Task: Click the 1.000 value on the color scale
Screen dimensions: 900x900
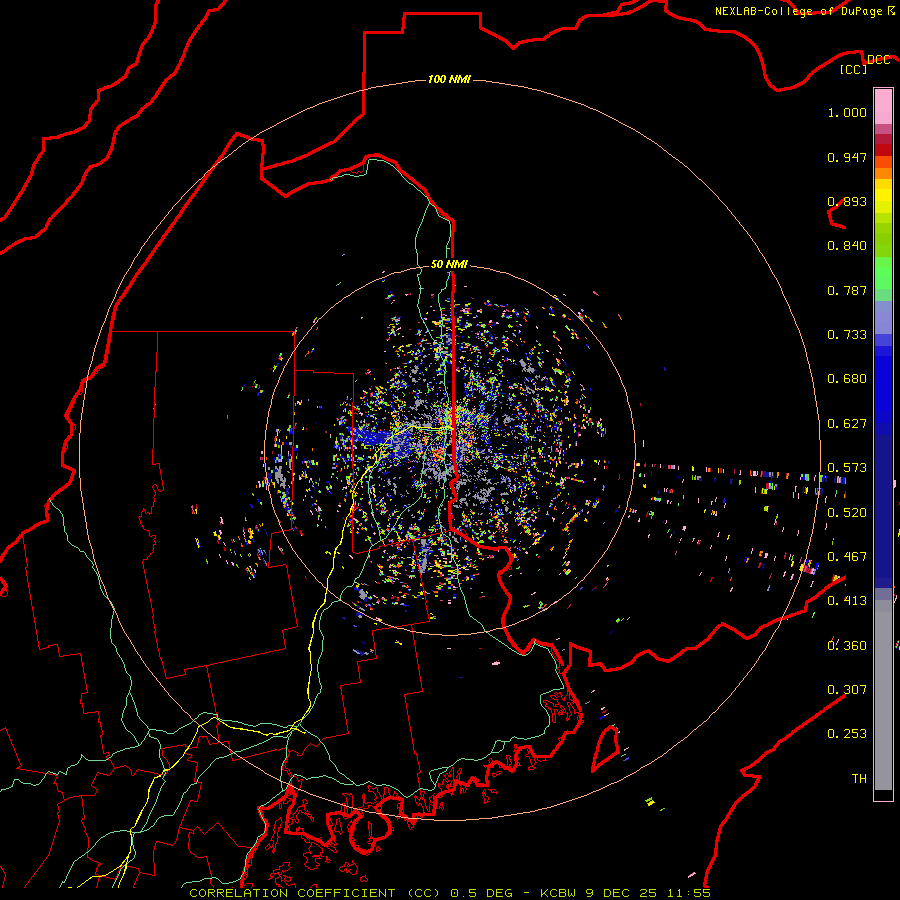Action: click(x=847, y=112)
